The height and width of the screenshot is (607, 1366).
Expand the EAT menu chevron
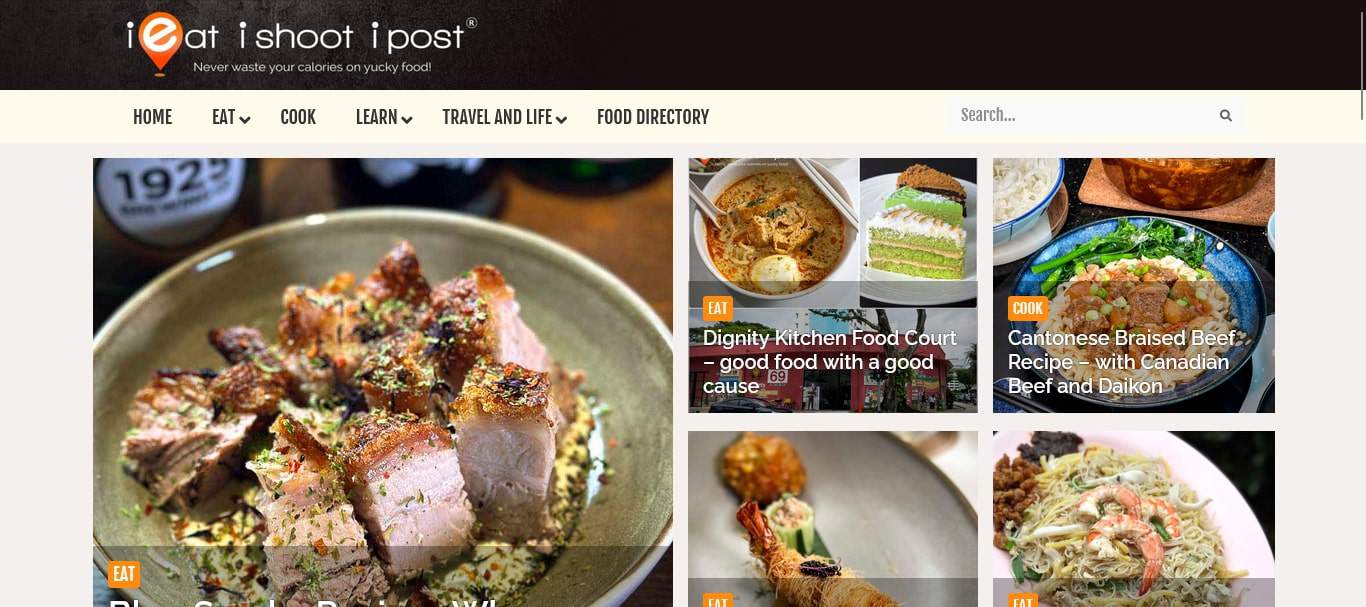pos(245,120)
